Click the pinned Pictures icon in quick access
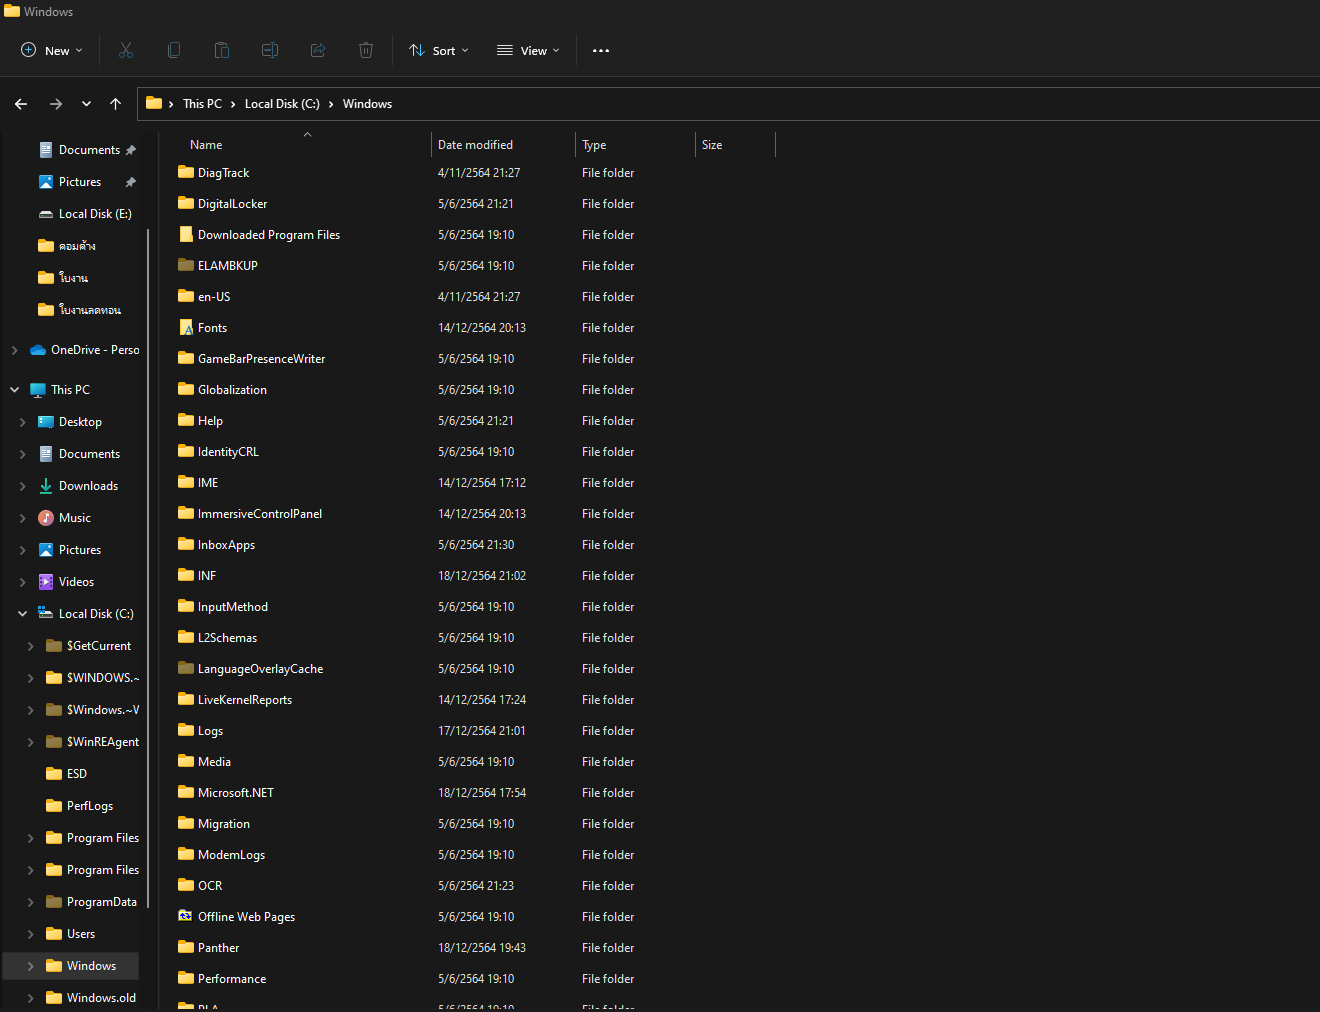This screenshot has width=1320, height=1012. [46, 182]
